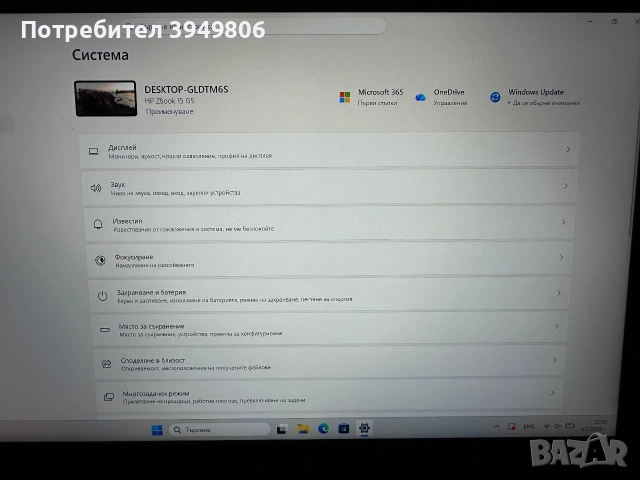The height and width of the screenshot is (480, 640).
Task: Open Място за съхранение settings
Action: [x=330, y=329]
